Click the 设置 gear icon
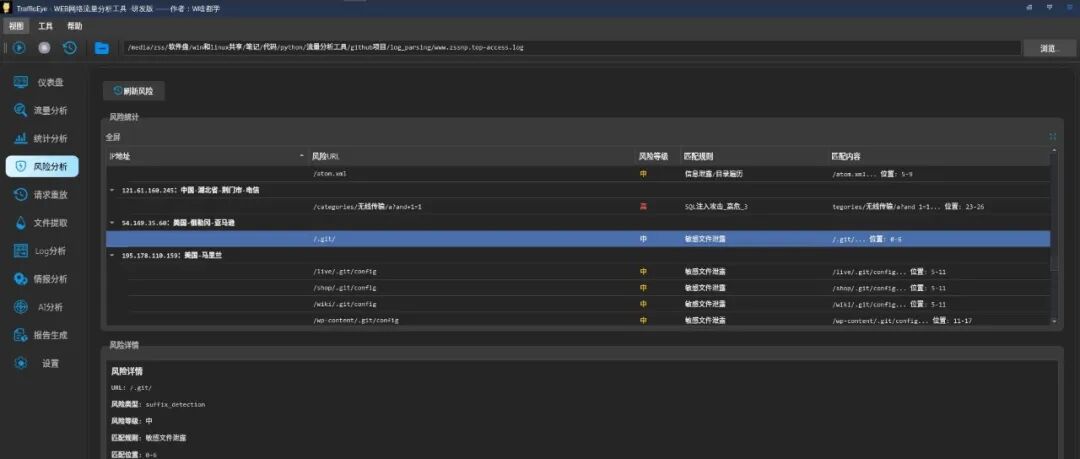 21,363
